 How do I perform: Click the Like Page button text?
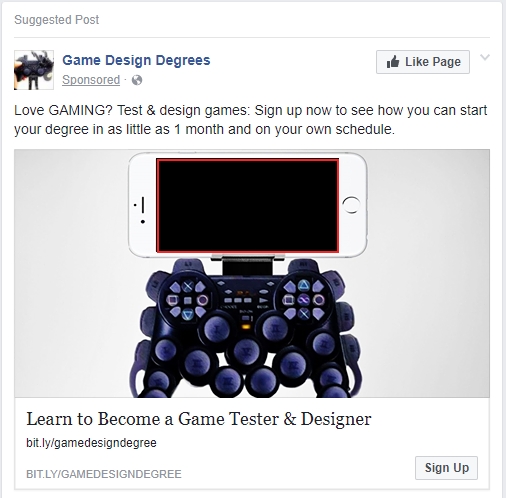(433, 62)
